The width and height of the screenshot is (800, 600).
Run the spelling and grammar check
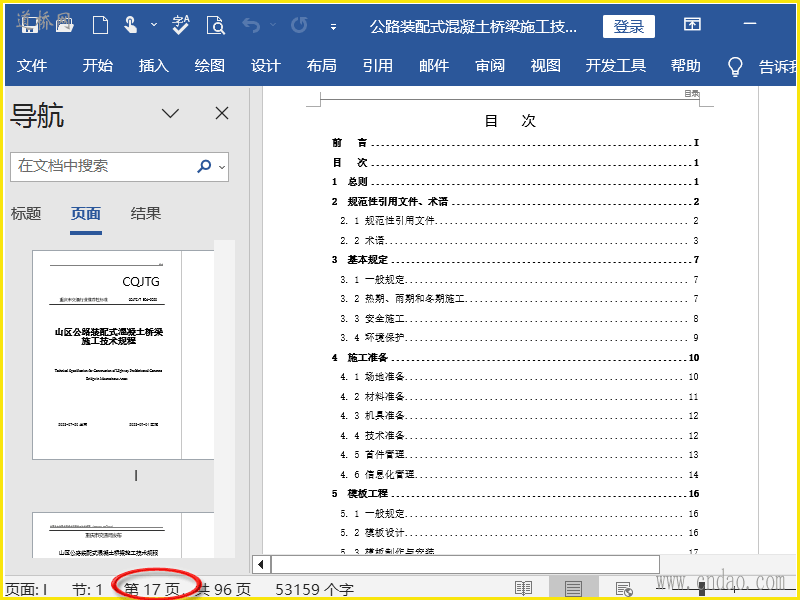[x=181, y=24]
